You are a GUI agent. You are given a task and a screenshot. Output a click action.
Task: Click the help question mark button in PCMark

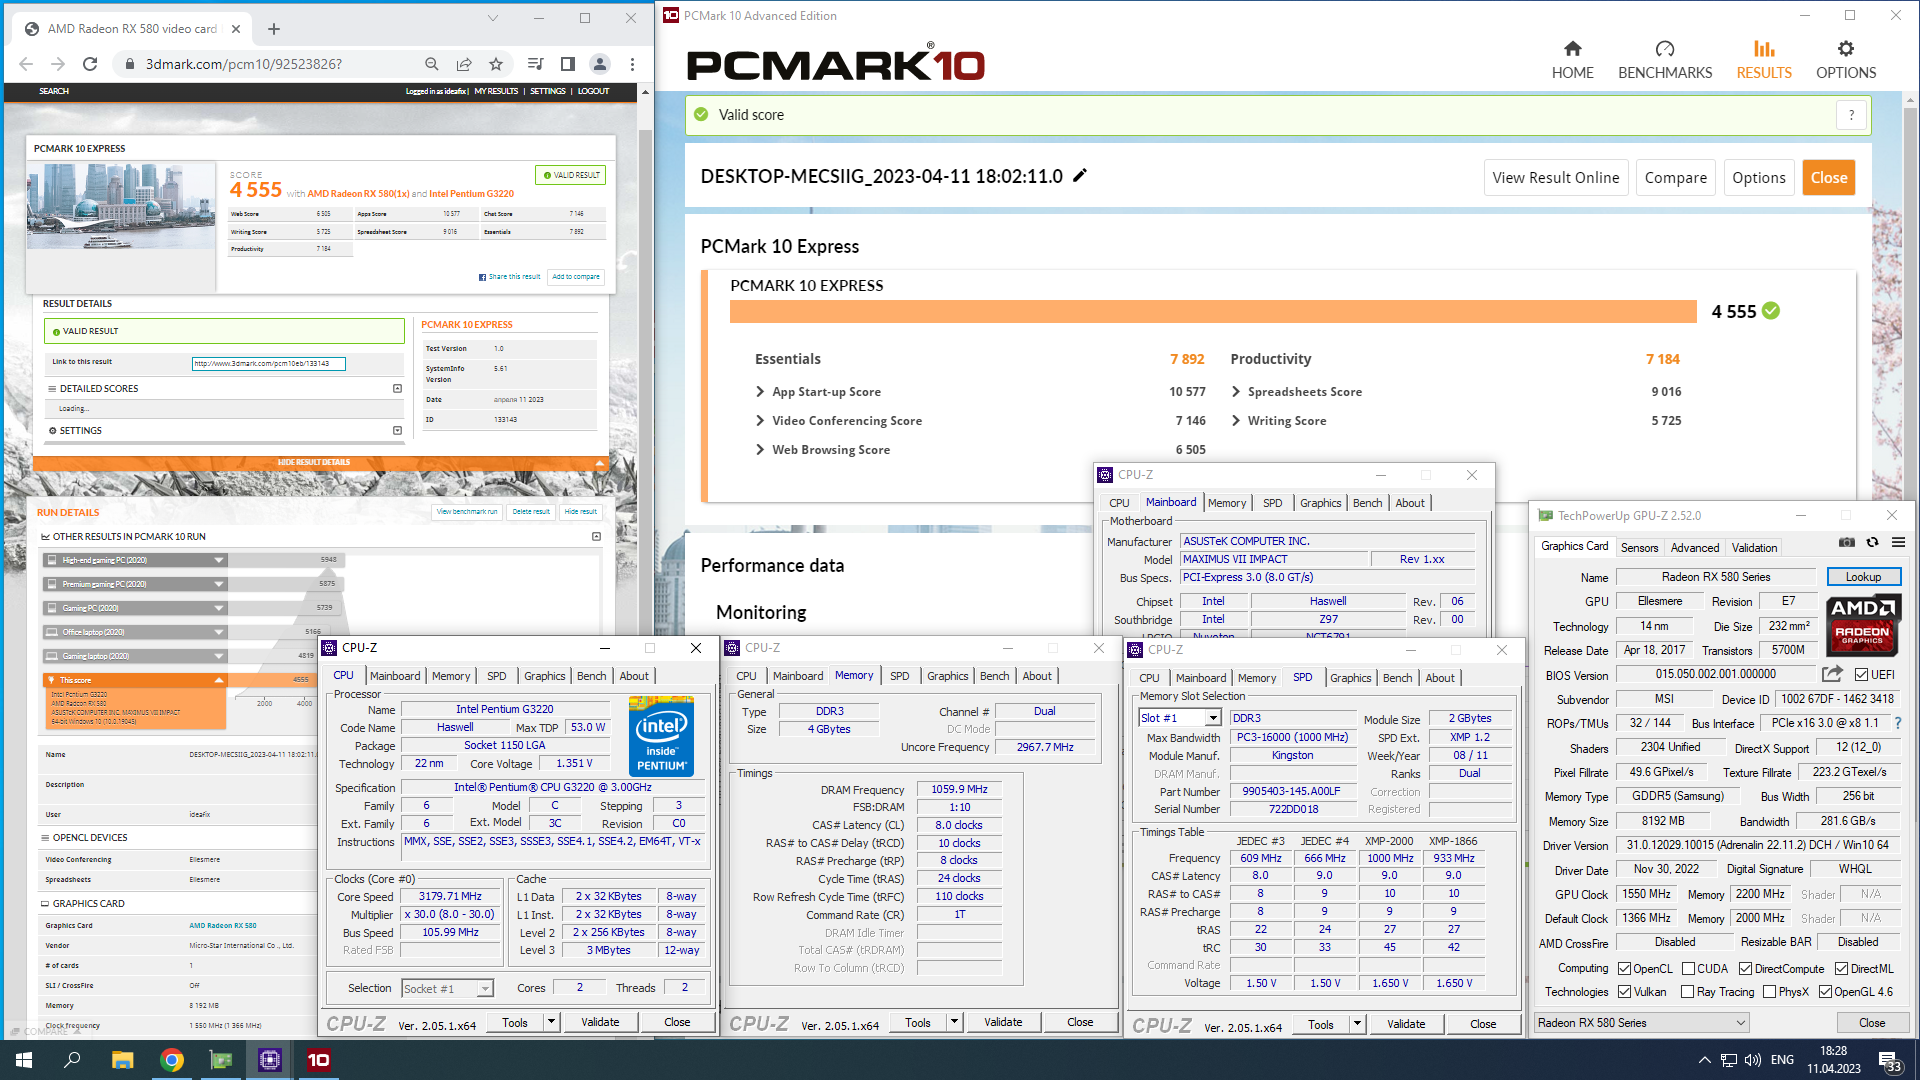point(1851,115)
